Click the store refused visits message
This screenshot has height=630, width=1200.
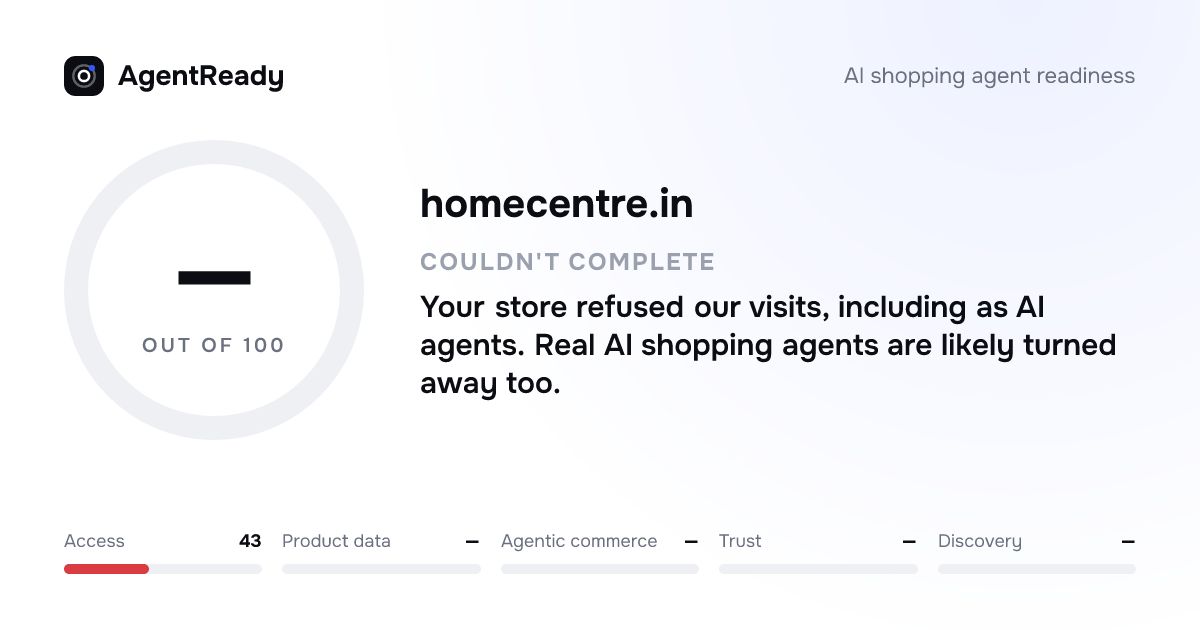pyautogui.click(x=768, y=345)
